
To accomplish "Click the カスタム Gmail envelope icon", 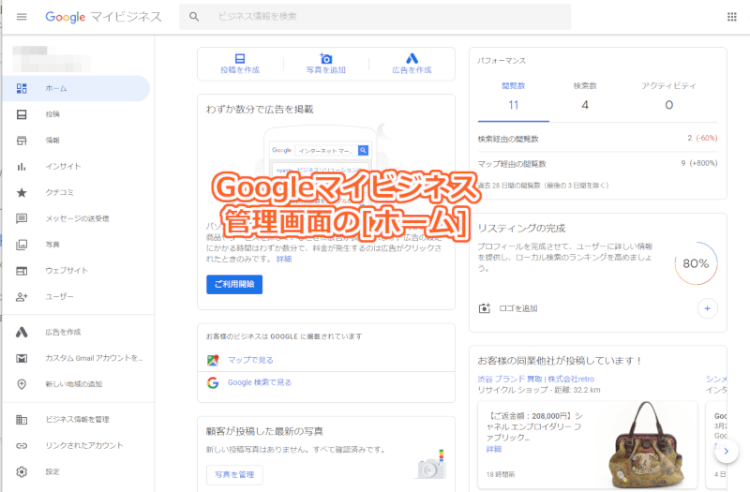I will [x=22, y=358].
